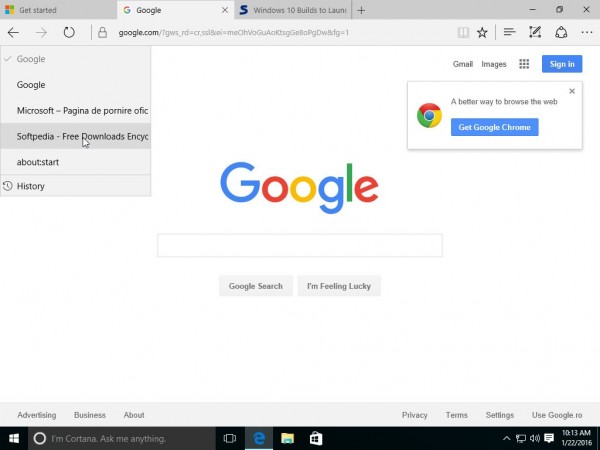
Task: Click the Sign in button
Action: pos(562,64)
